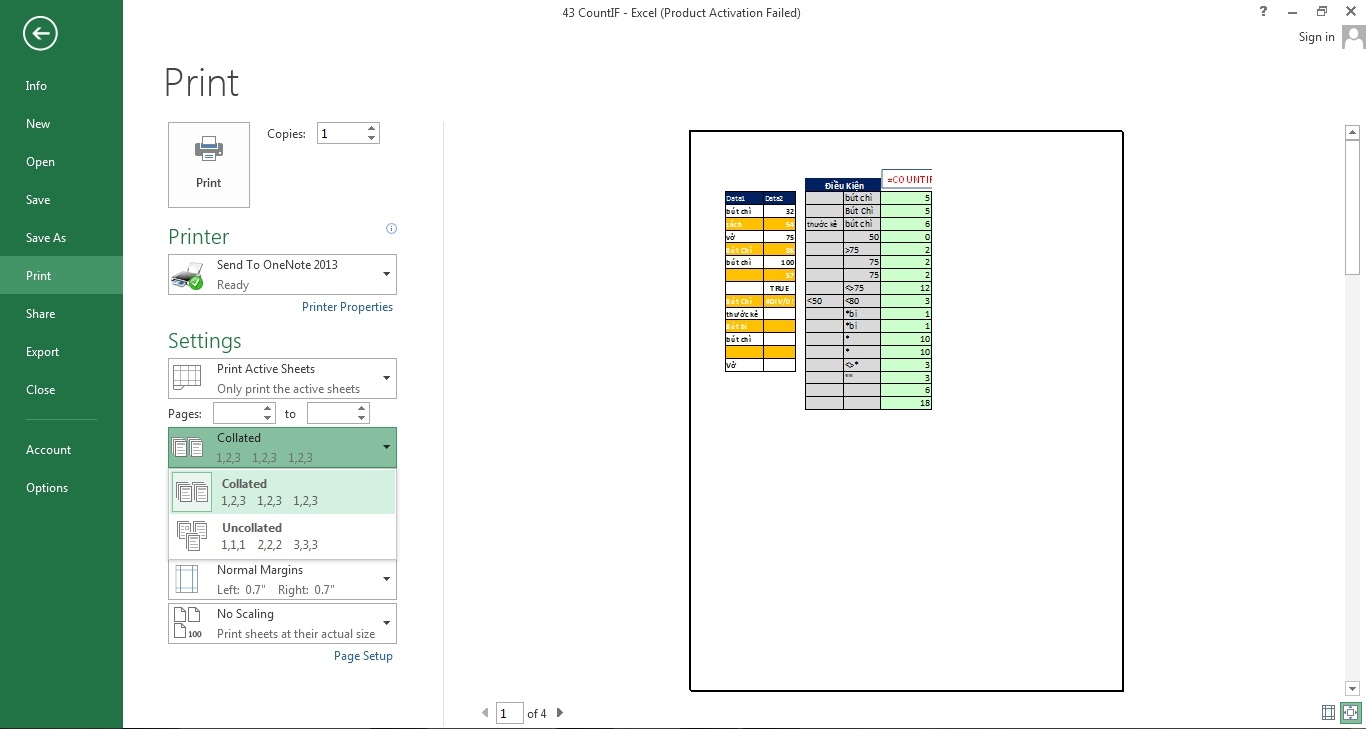Click the printer info icon
This screenshot has height=729, width=1366.
[x=391, y=229]
